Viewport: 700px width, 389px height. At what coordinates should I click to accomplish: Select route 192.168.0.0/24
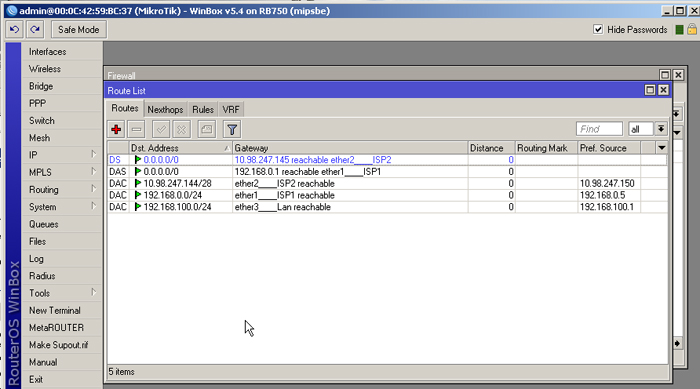coord(388,195)
